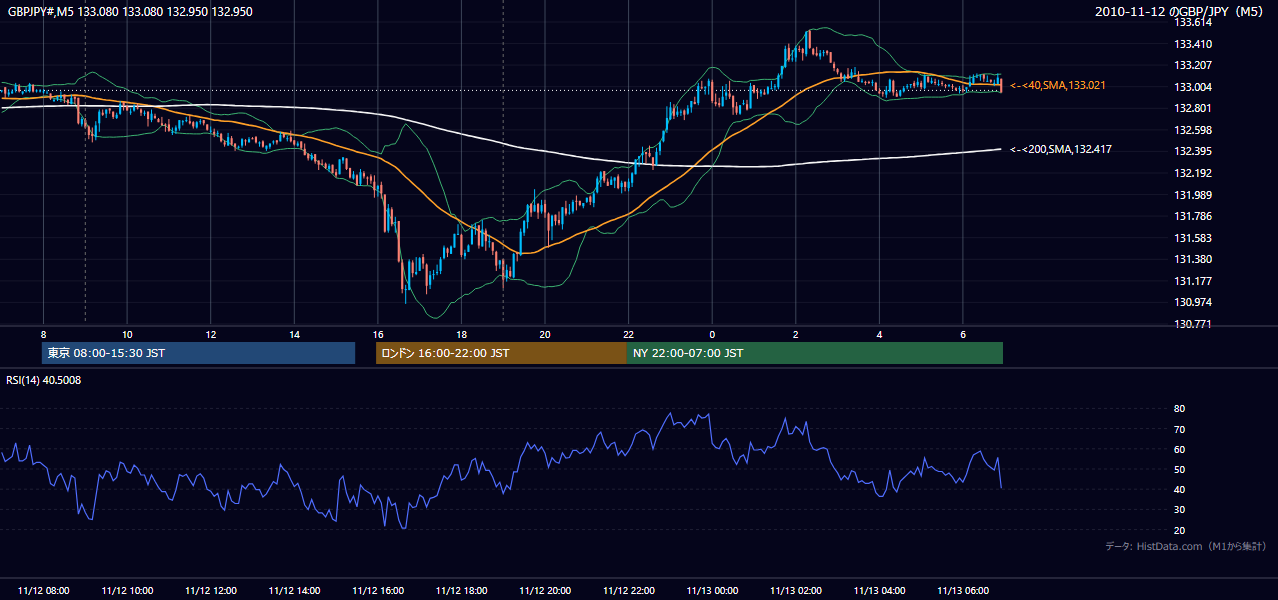The height and width of the screenshot is (600, 1278).
Task: Click the 11/12 18:00 time axis label
Action: click(462, 591)
